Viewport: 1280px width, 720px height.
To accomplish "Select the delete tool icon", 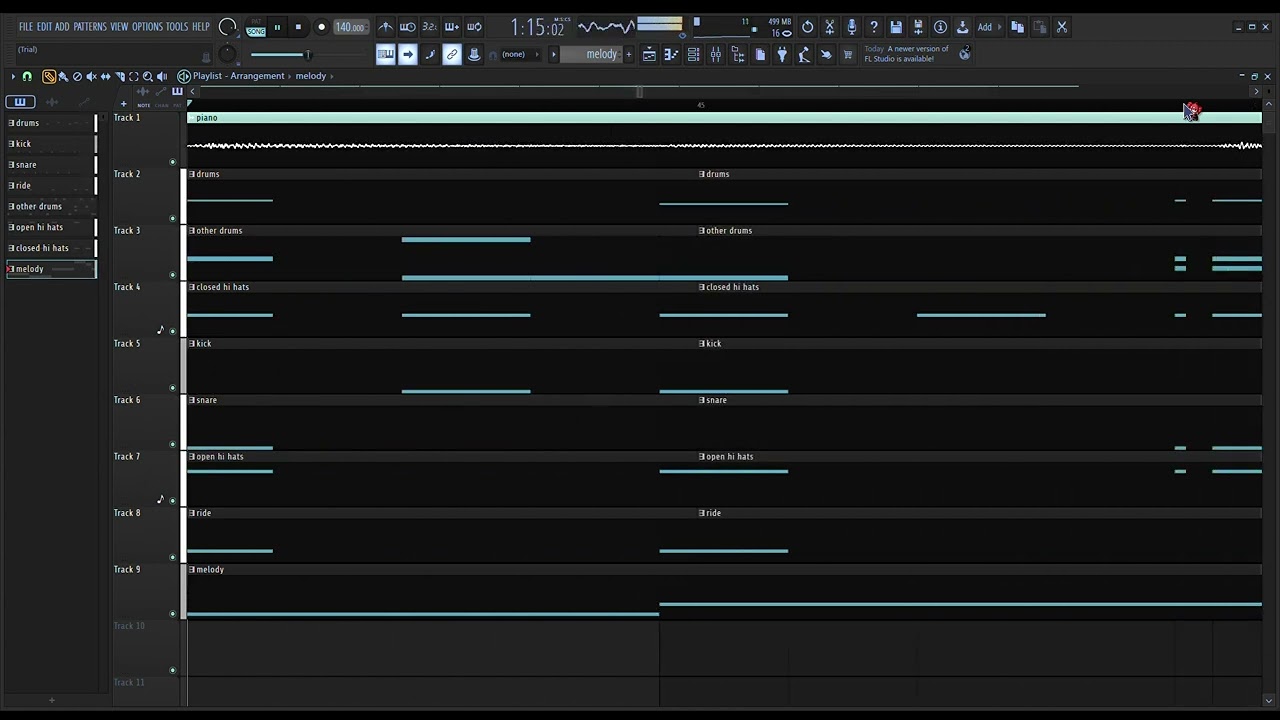I will [77, 76].
